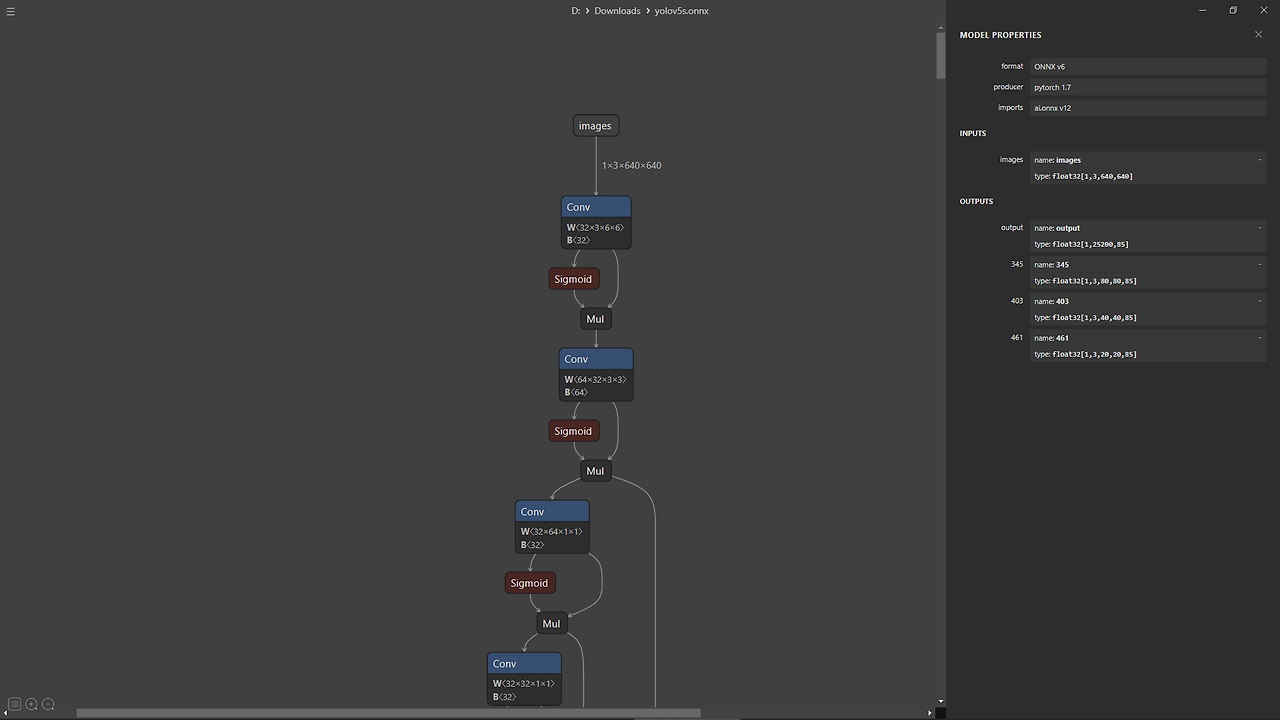The image size is (1280, 720).
Task: Collapse details for output 345
Action: [x=1259, y=264]
